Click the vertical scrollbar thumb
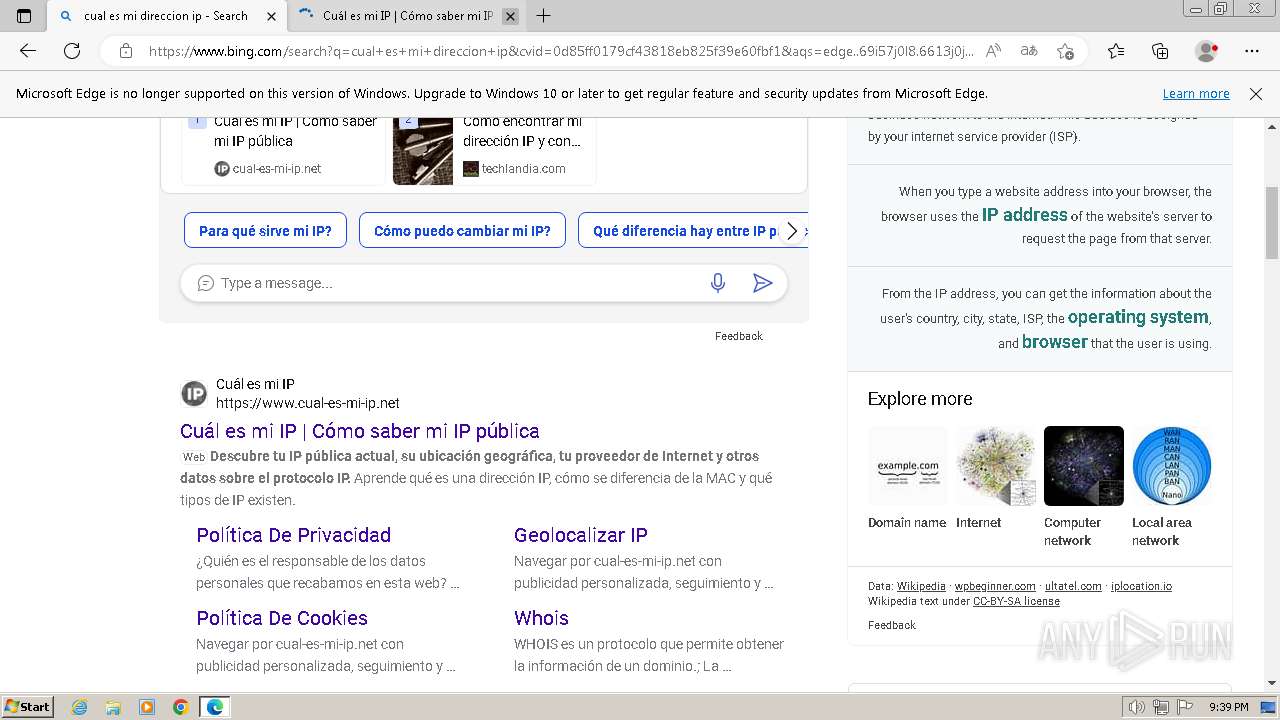 pos(1272,222)
